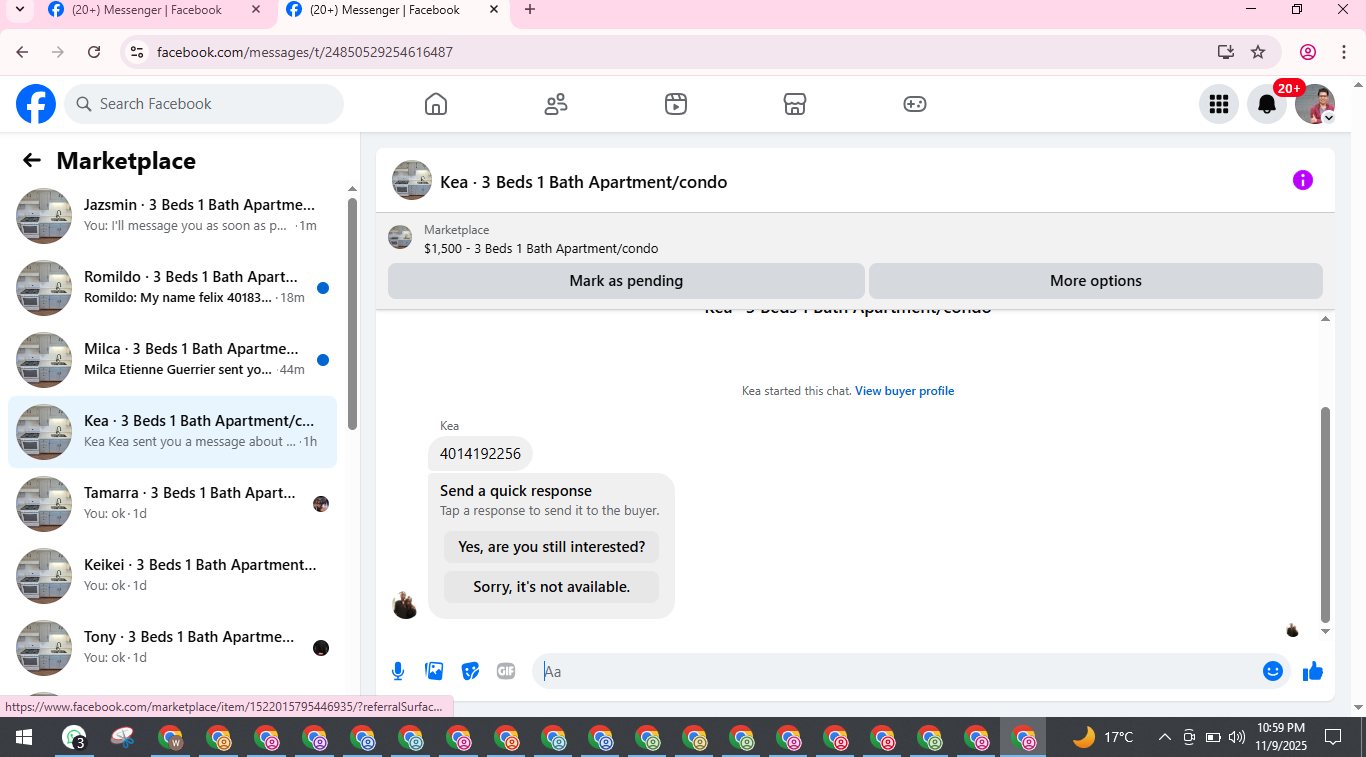1366x757 pixels.
Task: Open the account menu from profile avatar
Action: (1315, 104)
